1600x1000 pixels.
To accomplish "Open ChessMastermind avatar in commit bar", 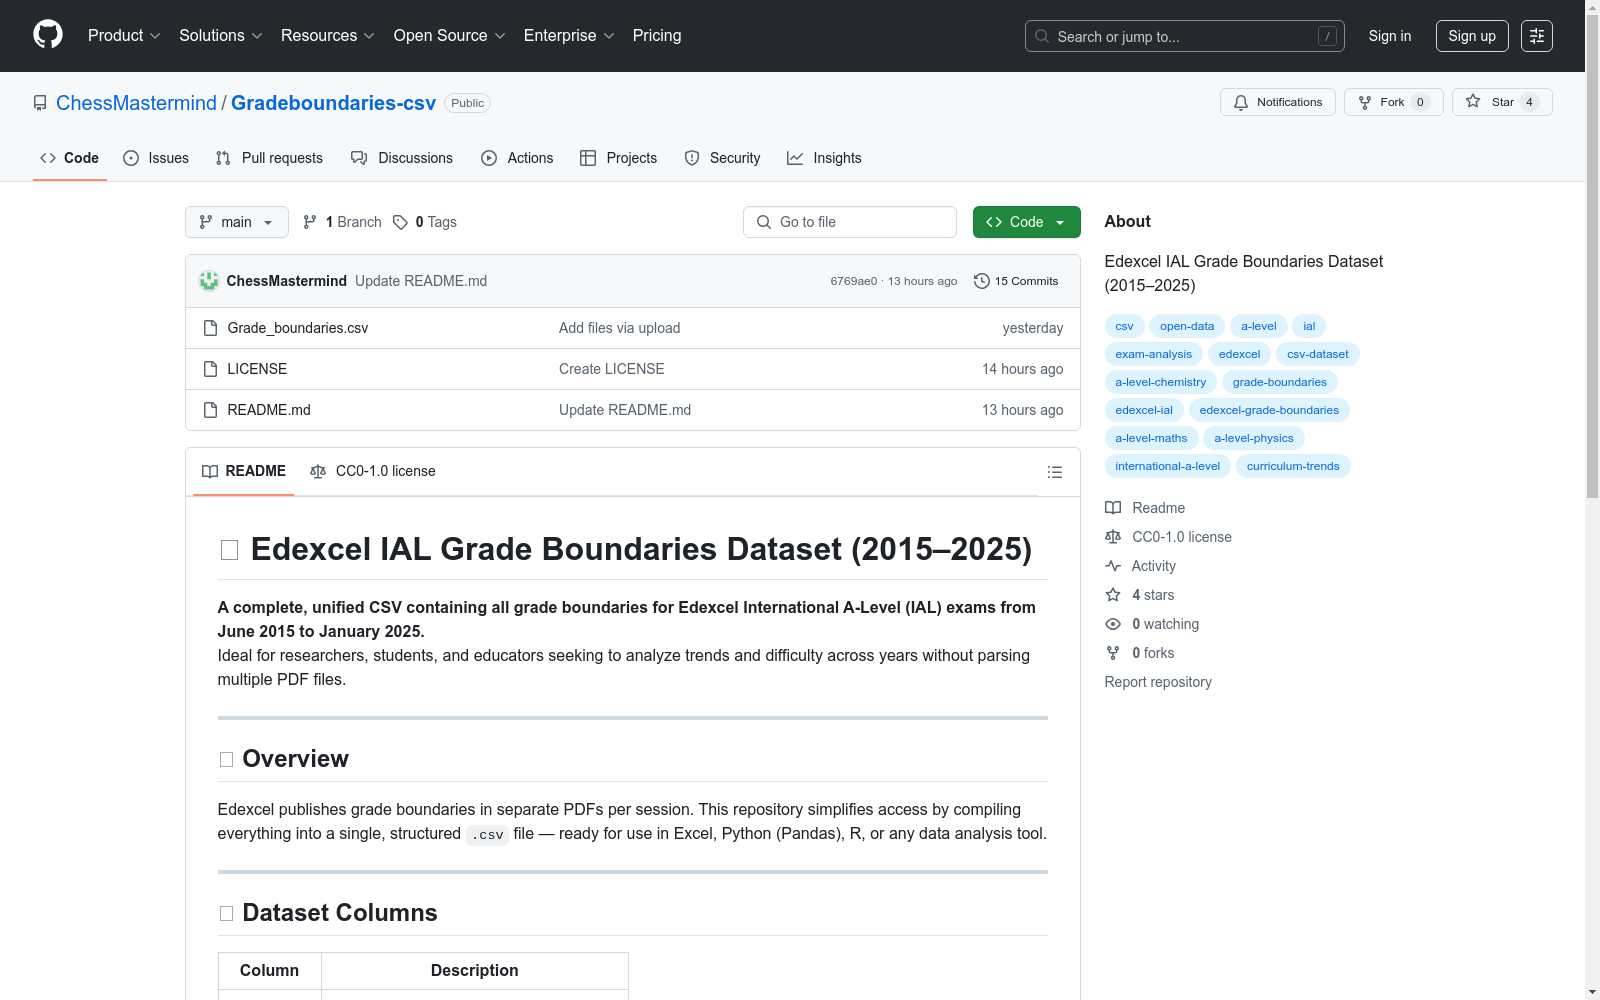I will coord(209,281).
